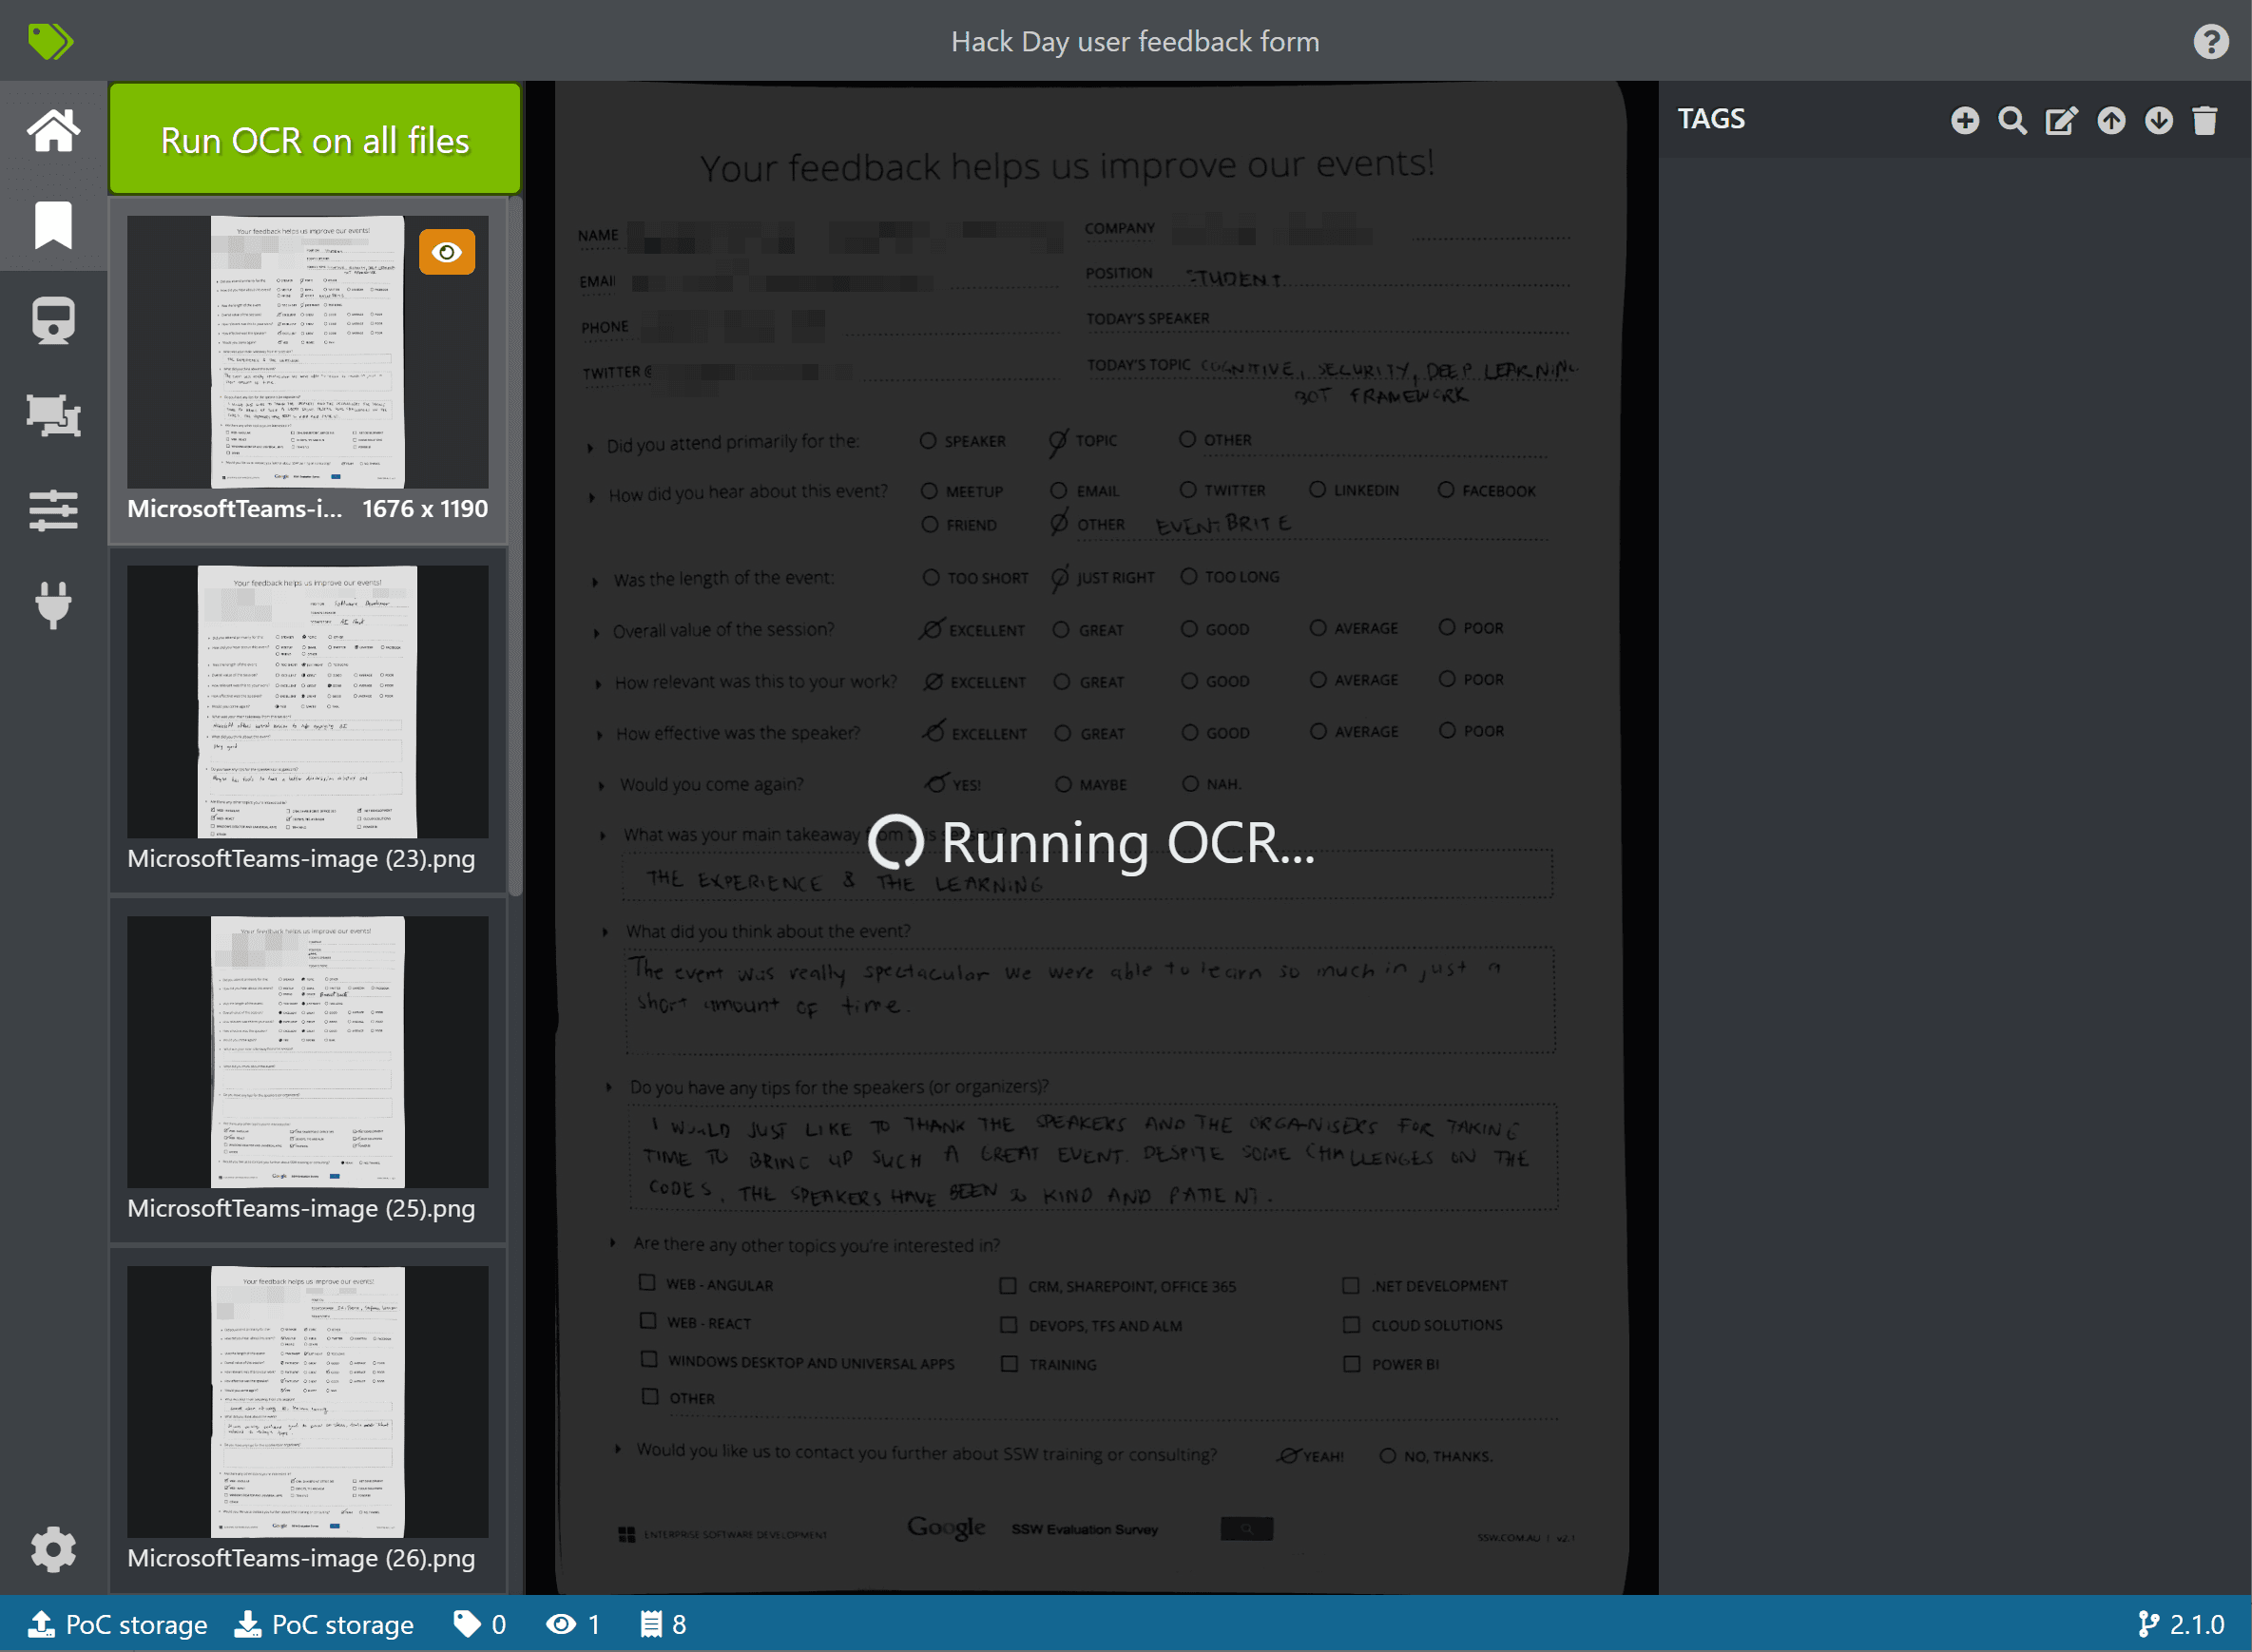Open settings via the gear icon

pyautogui.click(x=54, y=1549)
